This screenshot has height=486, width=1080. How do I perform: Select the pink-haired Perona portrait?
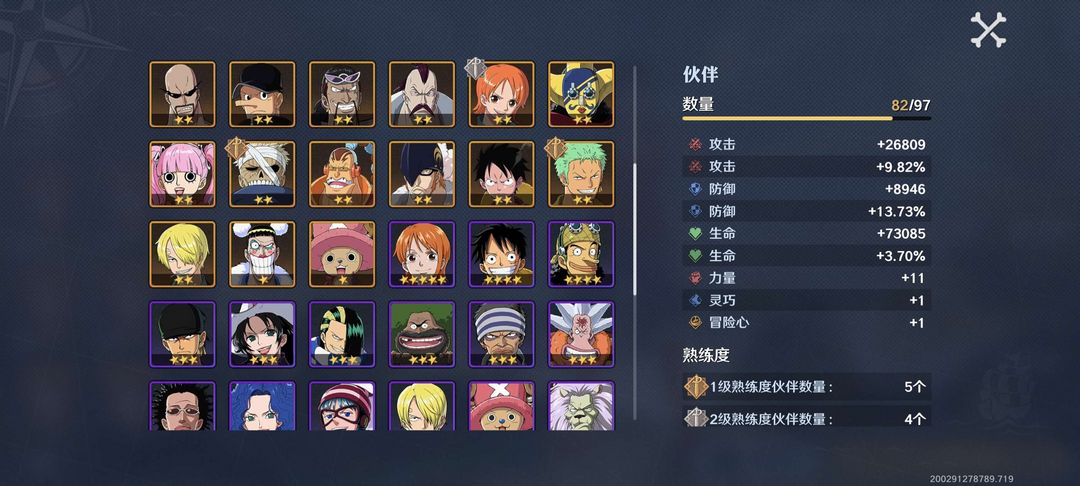point(183,174)
